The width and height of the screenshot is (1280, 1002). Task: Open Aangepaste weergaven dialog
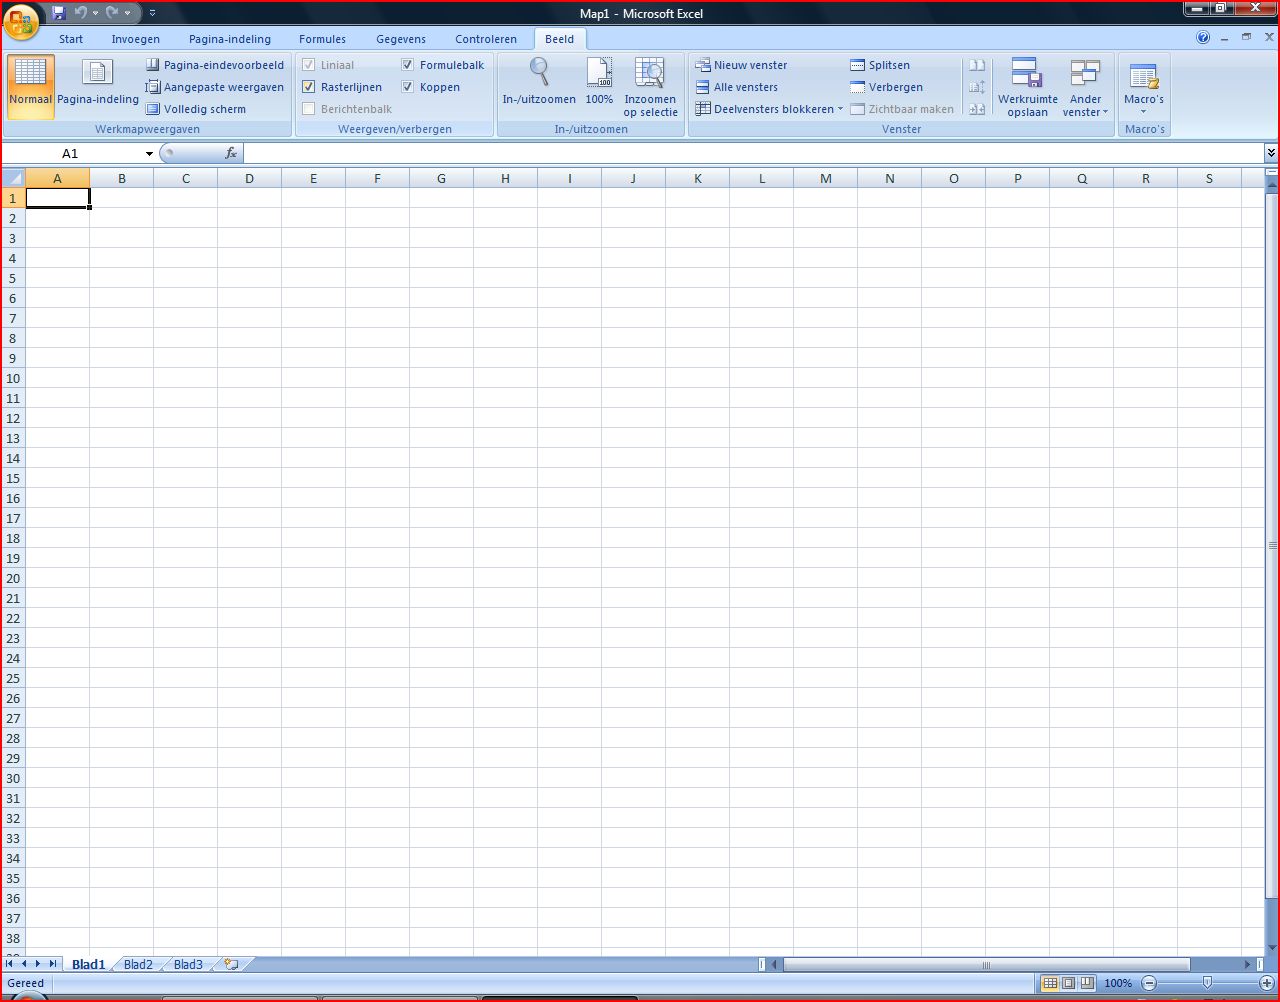pyautogui.click(x=215, y=87)
